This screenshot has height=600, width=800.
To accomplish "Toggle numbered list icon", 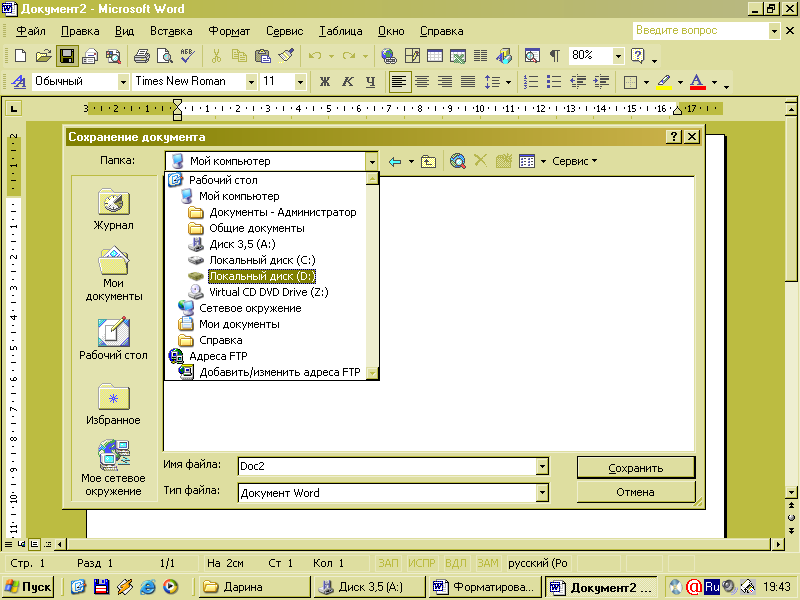I will (x=531, y=82).
